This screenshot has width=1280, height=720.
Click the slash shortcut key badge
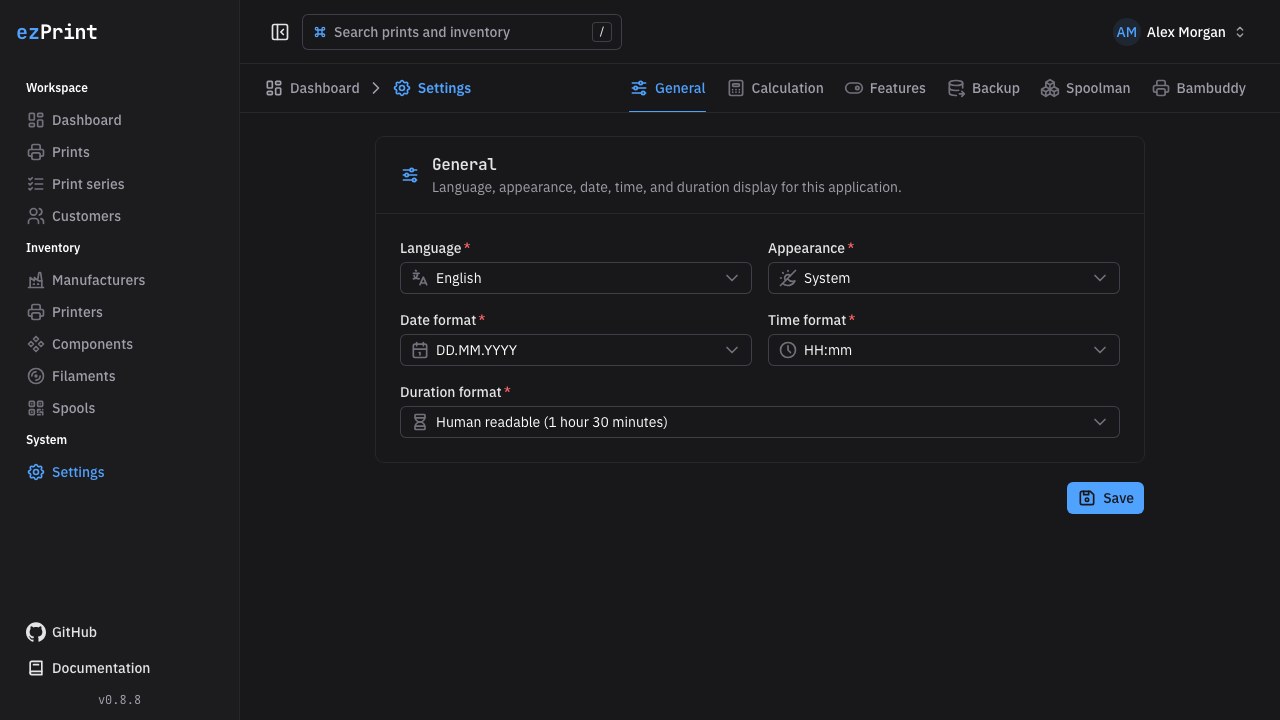601,32
